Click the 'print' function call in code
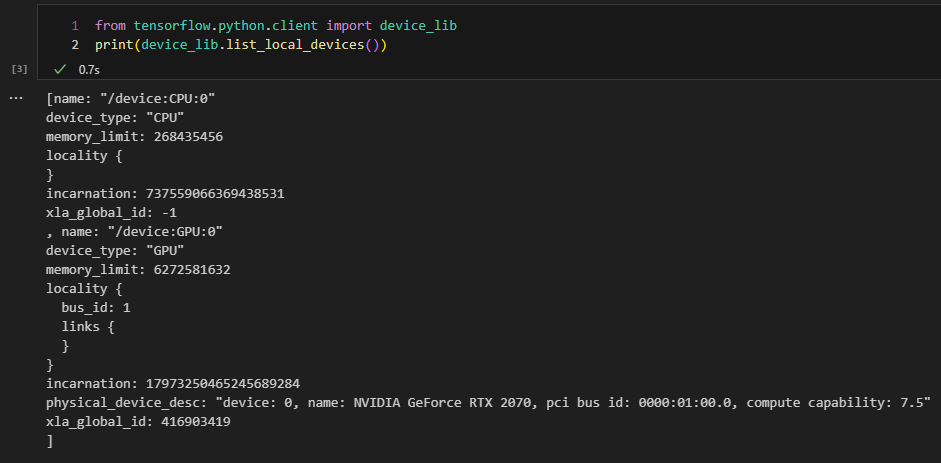 click(114, 45)
